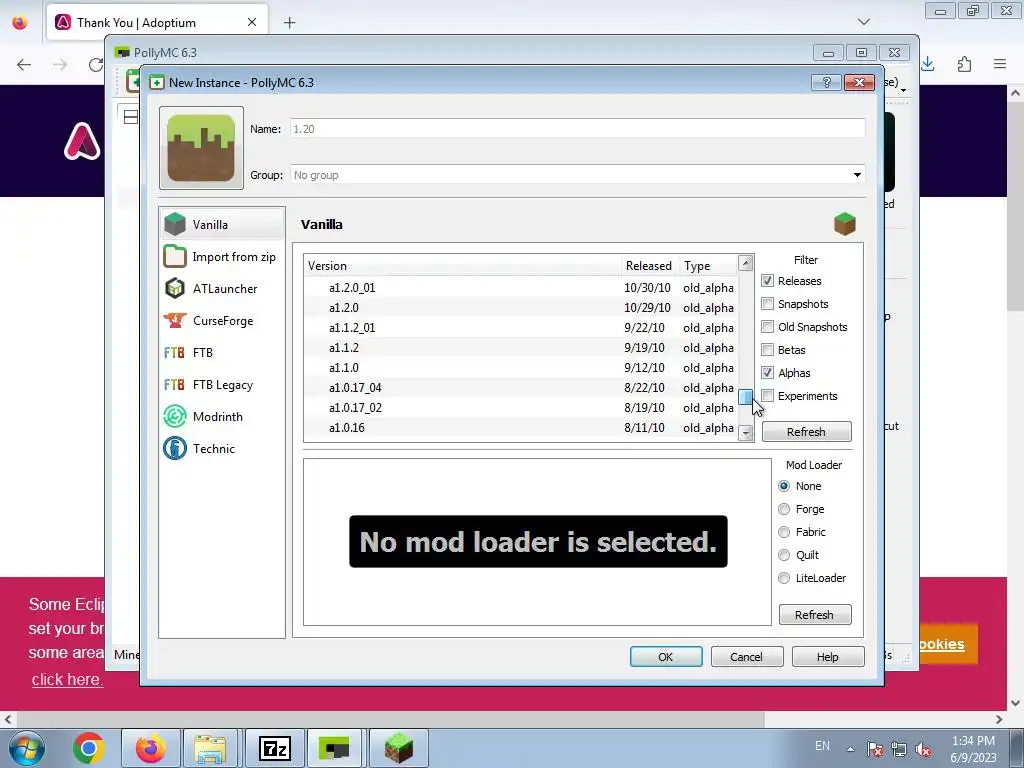Launch Chrome from the taskbar
This screenshot has height=768, width=1024.
(x=89, y=748)
